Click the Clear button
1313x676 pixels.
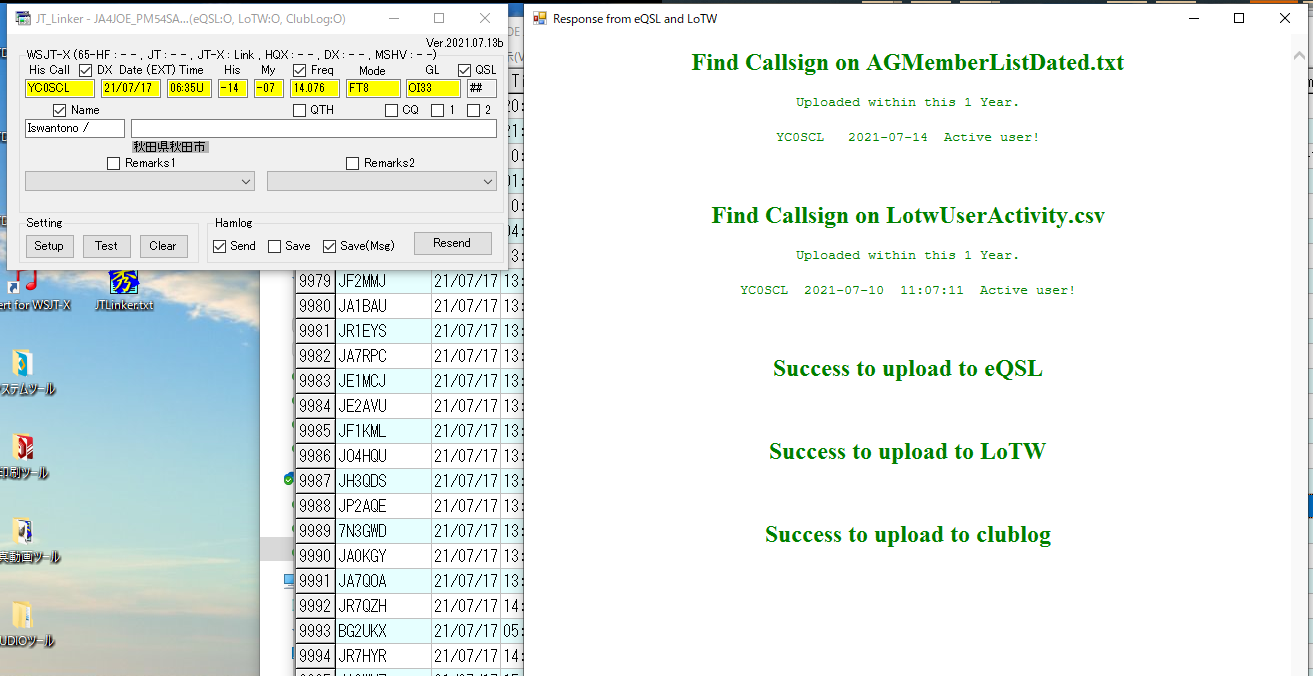tap(163, 246)
